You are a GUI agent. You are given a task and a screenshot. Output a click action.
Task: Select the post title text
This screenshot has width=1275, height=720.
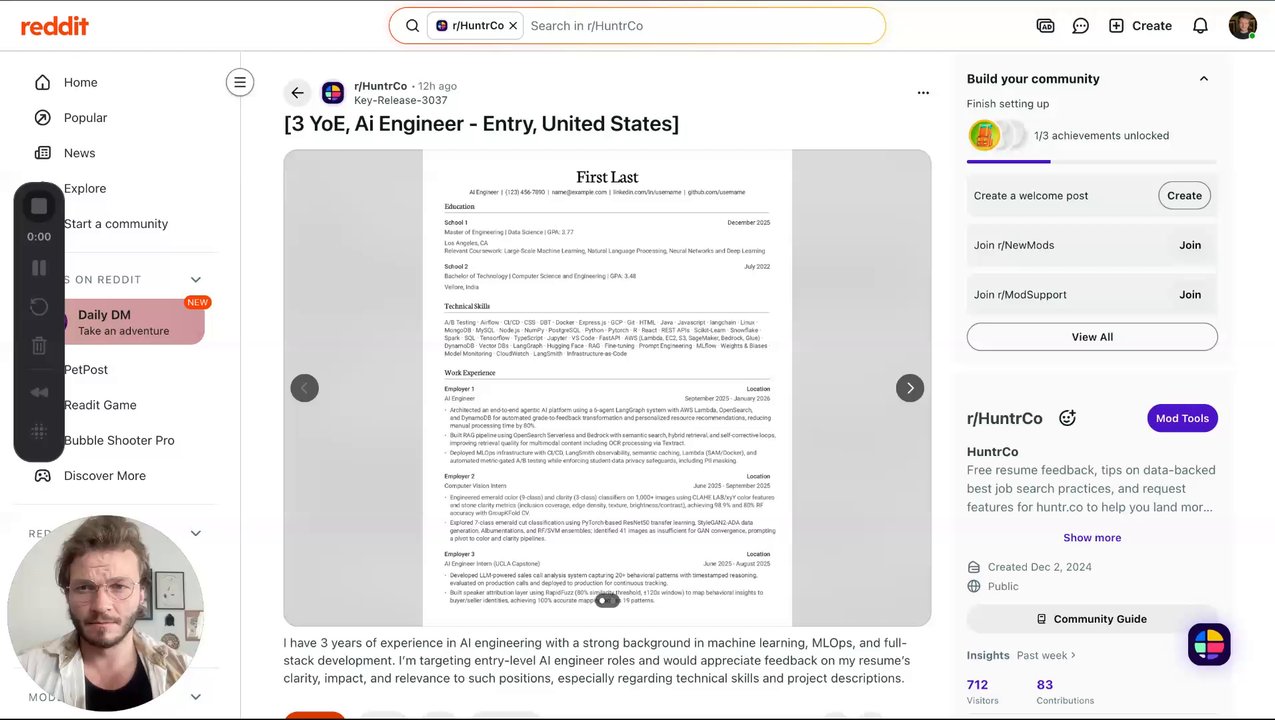click(x=481, y=124)
